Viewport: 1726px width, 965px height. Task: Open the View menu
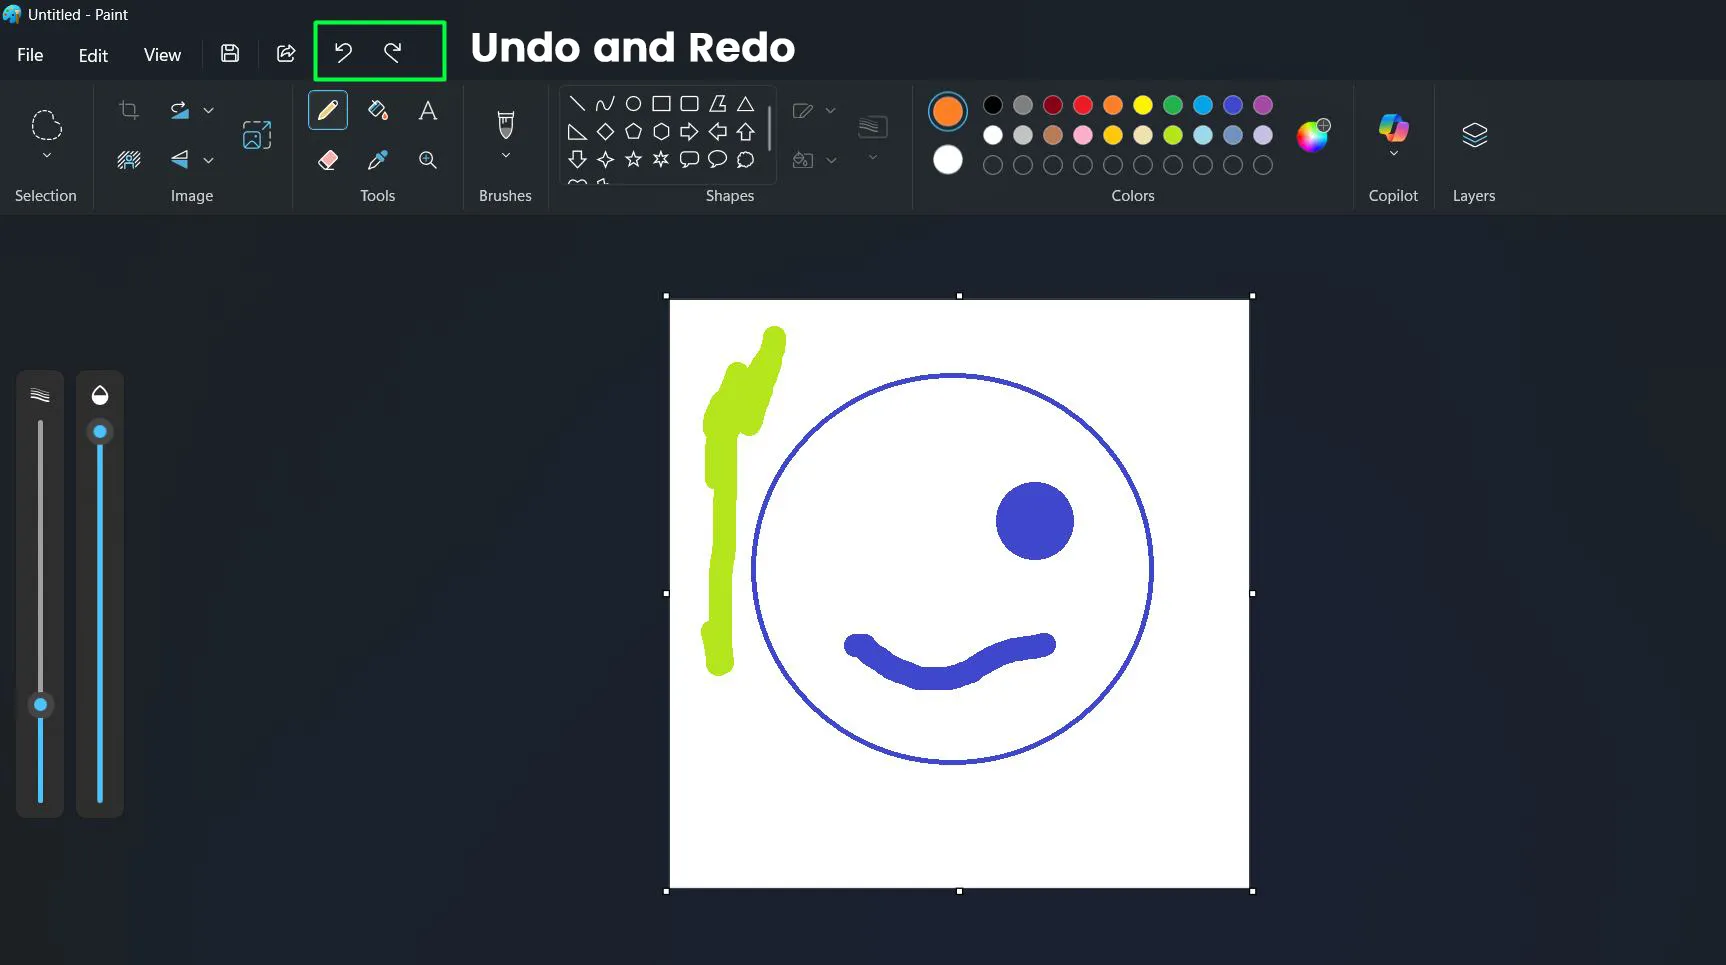click(x=161, y=55)
